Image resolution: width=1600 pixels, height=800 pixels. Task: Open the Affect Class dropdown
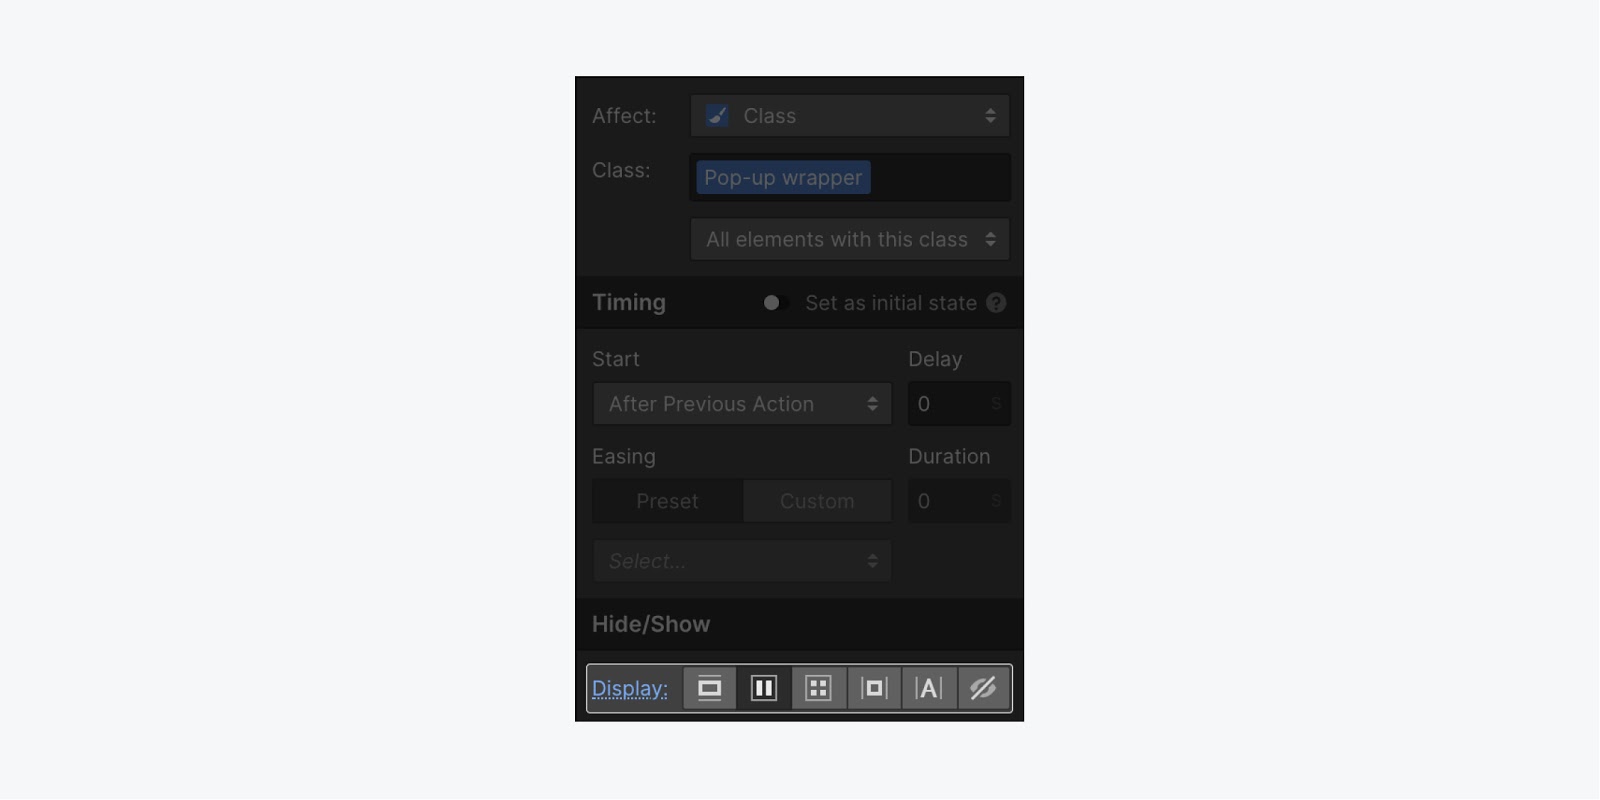[850, 116]
